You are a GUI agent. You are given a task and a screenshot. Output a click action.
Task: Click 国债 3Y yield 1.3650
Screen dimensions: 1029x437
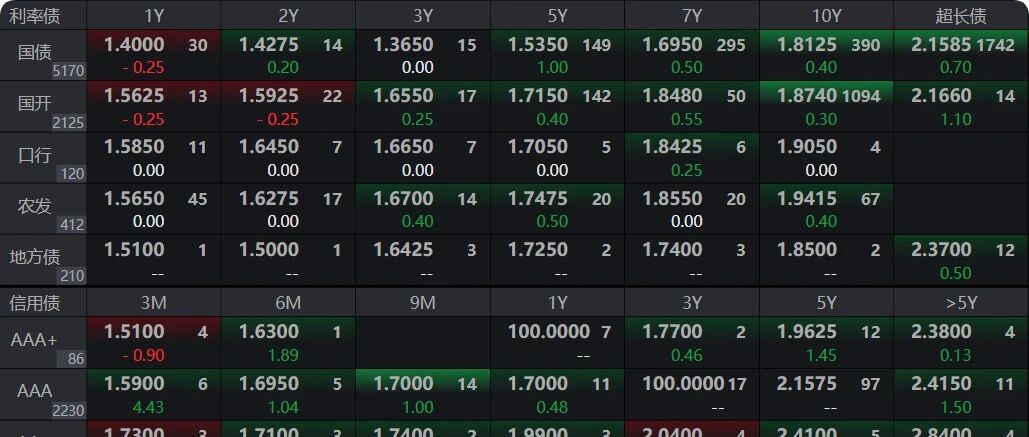tap(404, 45)
